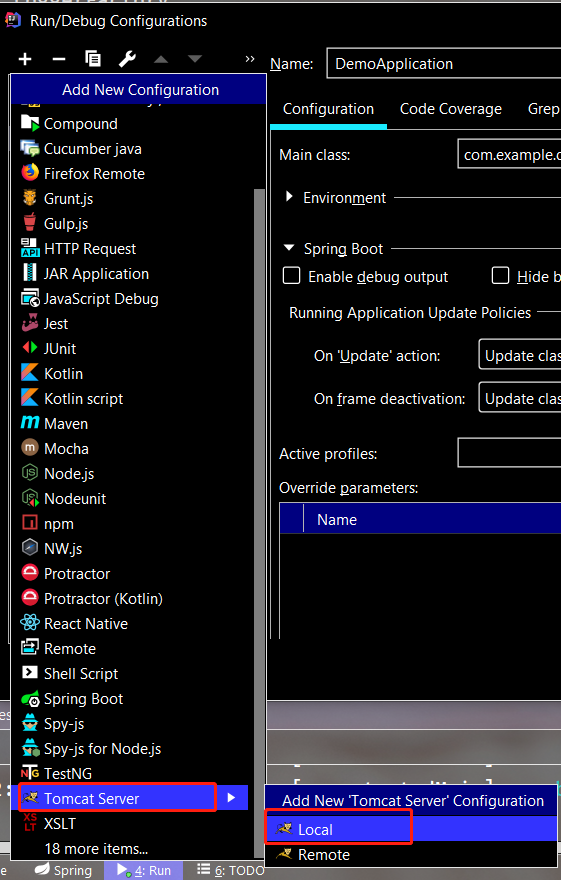Click the Active profiles input field
This screenshot has height=880, width=561.
(x=509, y=453)
